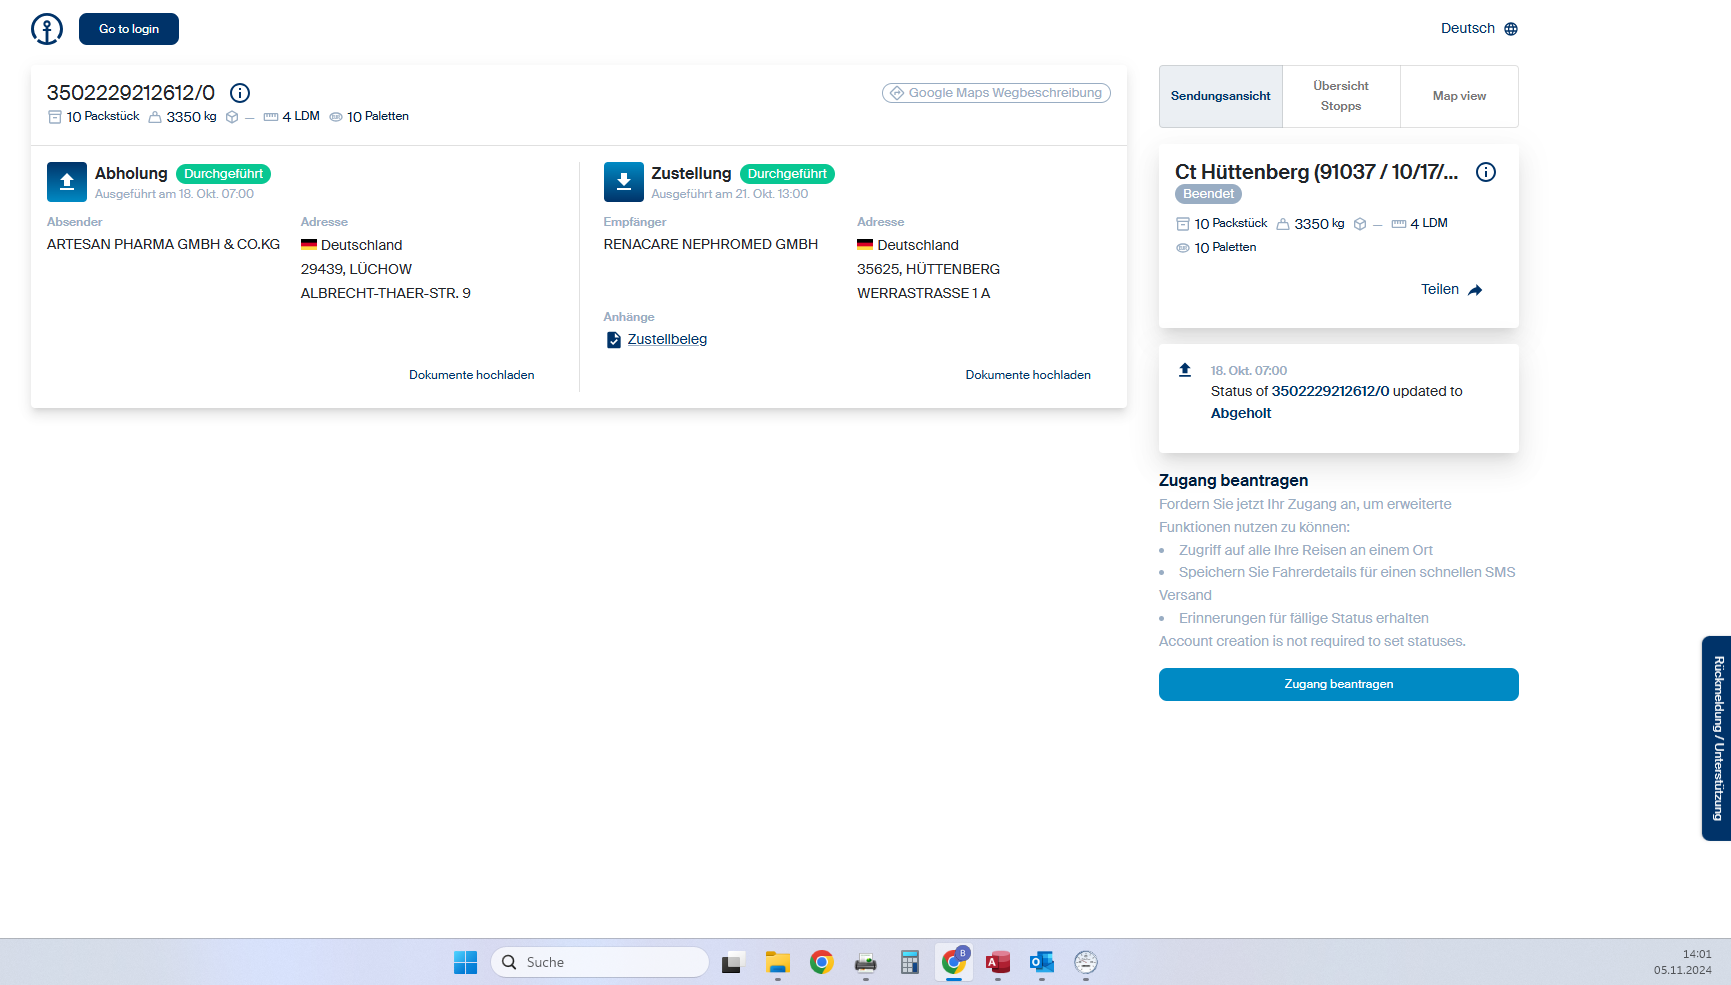Click ALBRECHT-THAER-STR. 9 address line
This screenshot has width=1731, height=985.
pyautogui.click(x=386, y=293)
